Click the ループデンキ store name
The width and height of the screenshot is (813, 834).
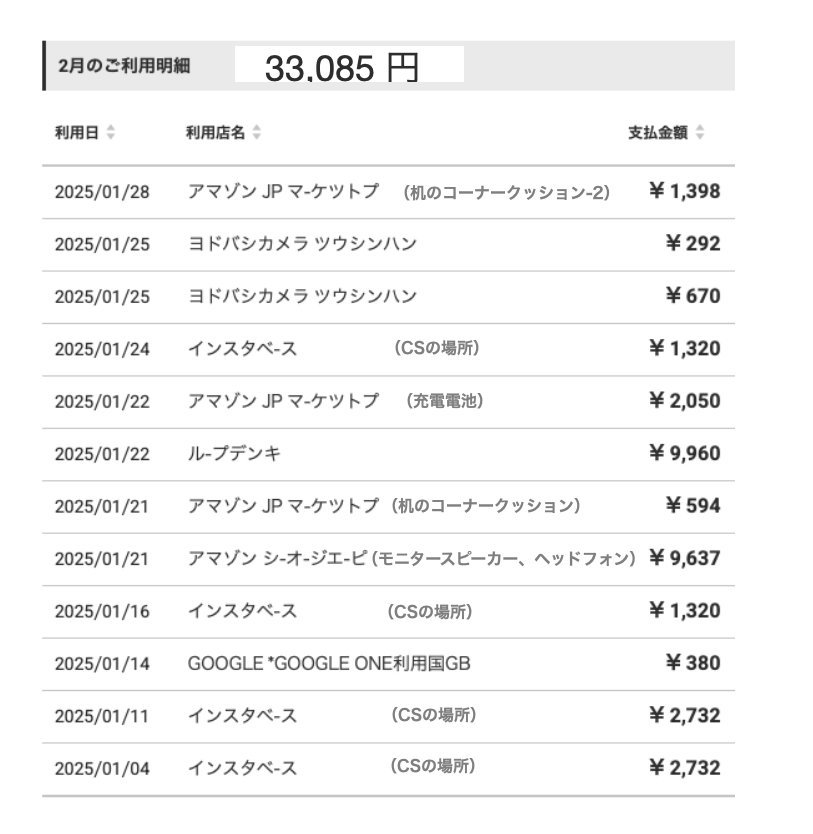(x=234, y=454)
